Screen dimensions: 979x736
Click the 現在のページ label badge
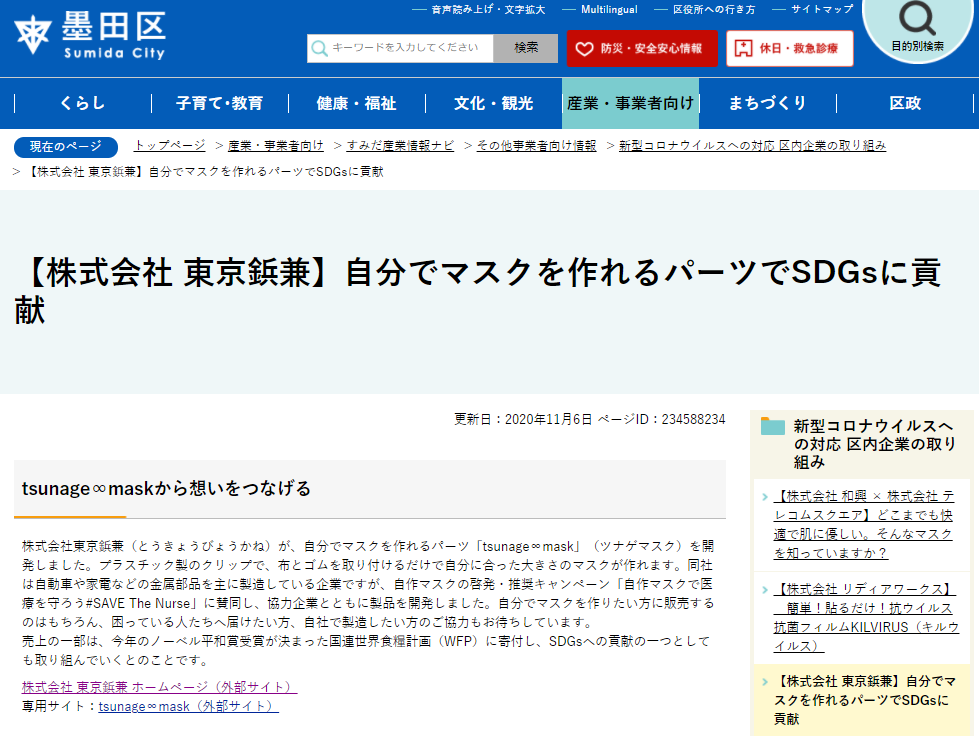(x=66, y=147)
